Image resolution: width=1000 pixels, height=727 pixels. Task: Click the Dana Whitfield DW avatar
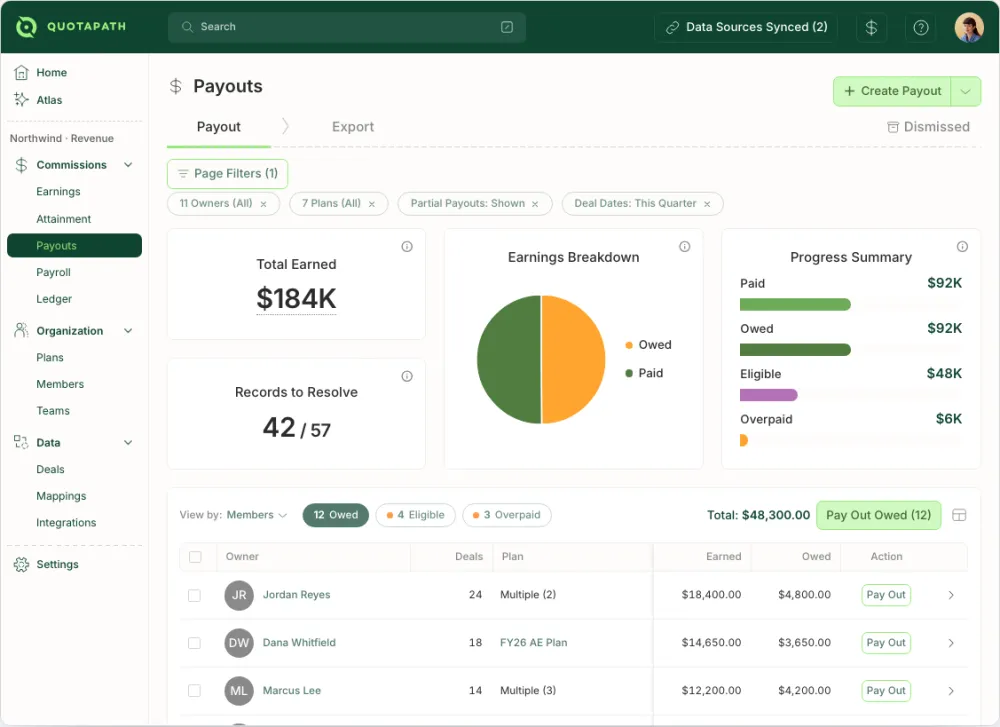239,643
